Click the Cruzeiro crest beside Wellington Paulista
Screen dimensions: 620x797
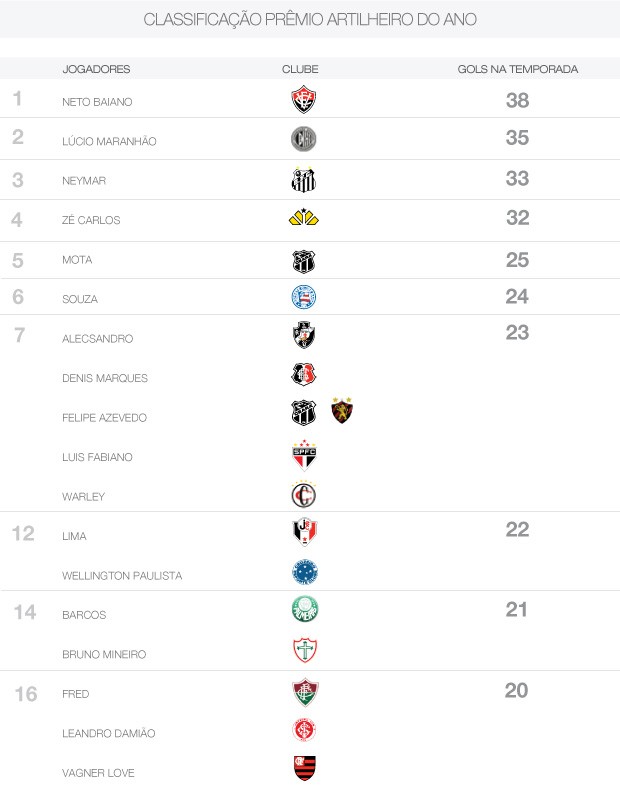[304, 572]
